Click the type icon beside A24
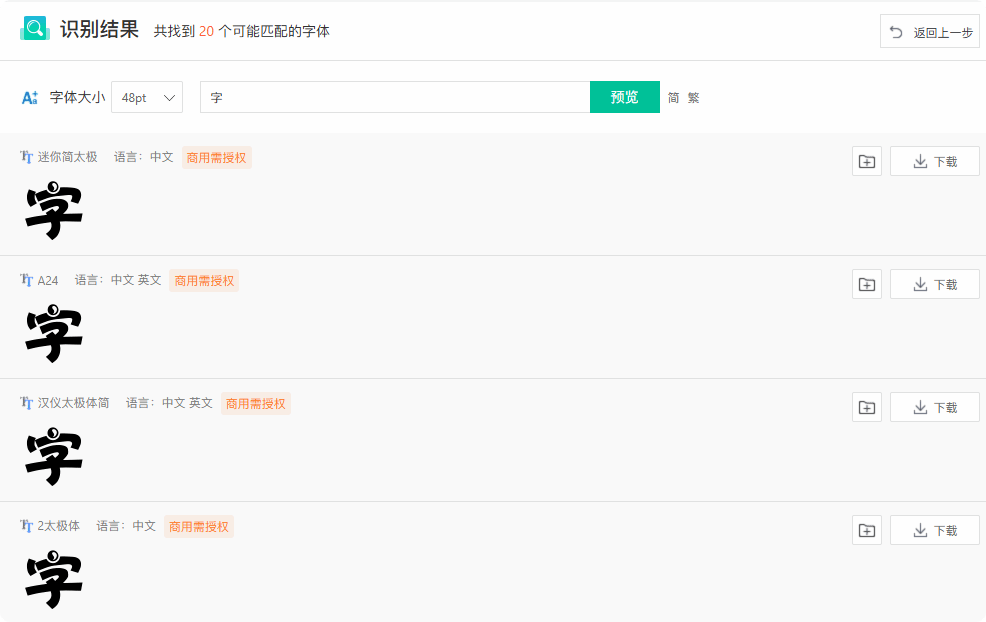The height and width of the screenshot is (622, 986). 26,280
